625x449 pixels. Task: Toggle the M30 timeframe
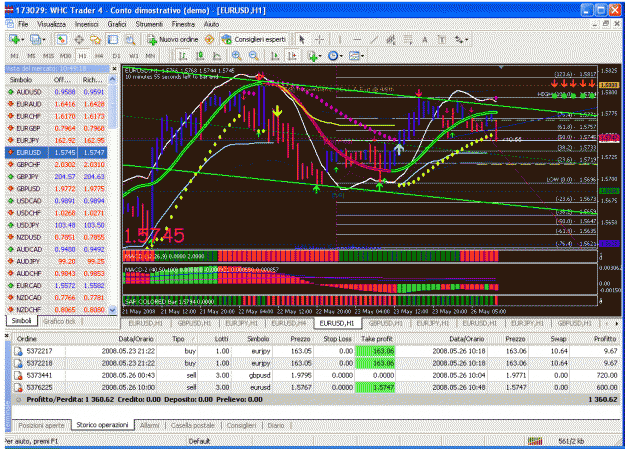(x=65, y=56)
